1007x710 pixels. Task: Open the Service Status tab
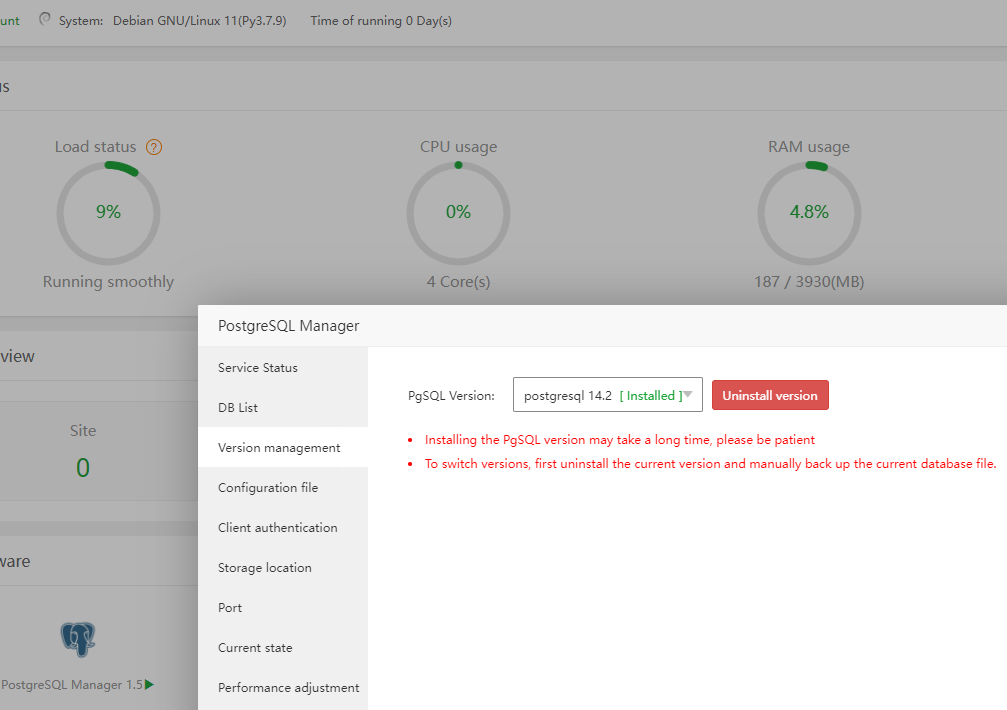coord(283,367)
